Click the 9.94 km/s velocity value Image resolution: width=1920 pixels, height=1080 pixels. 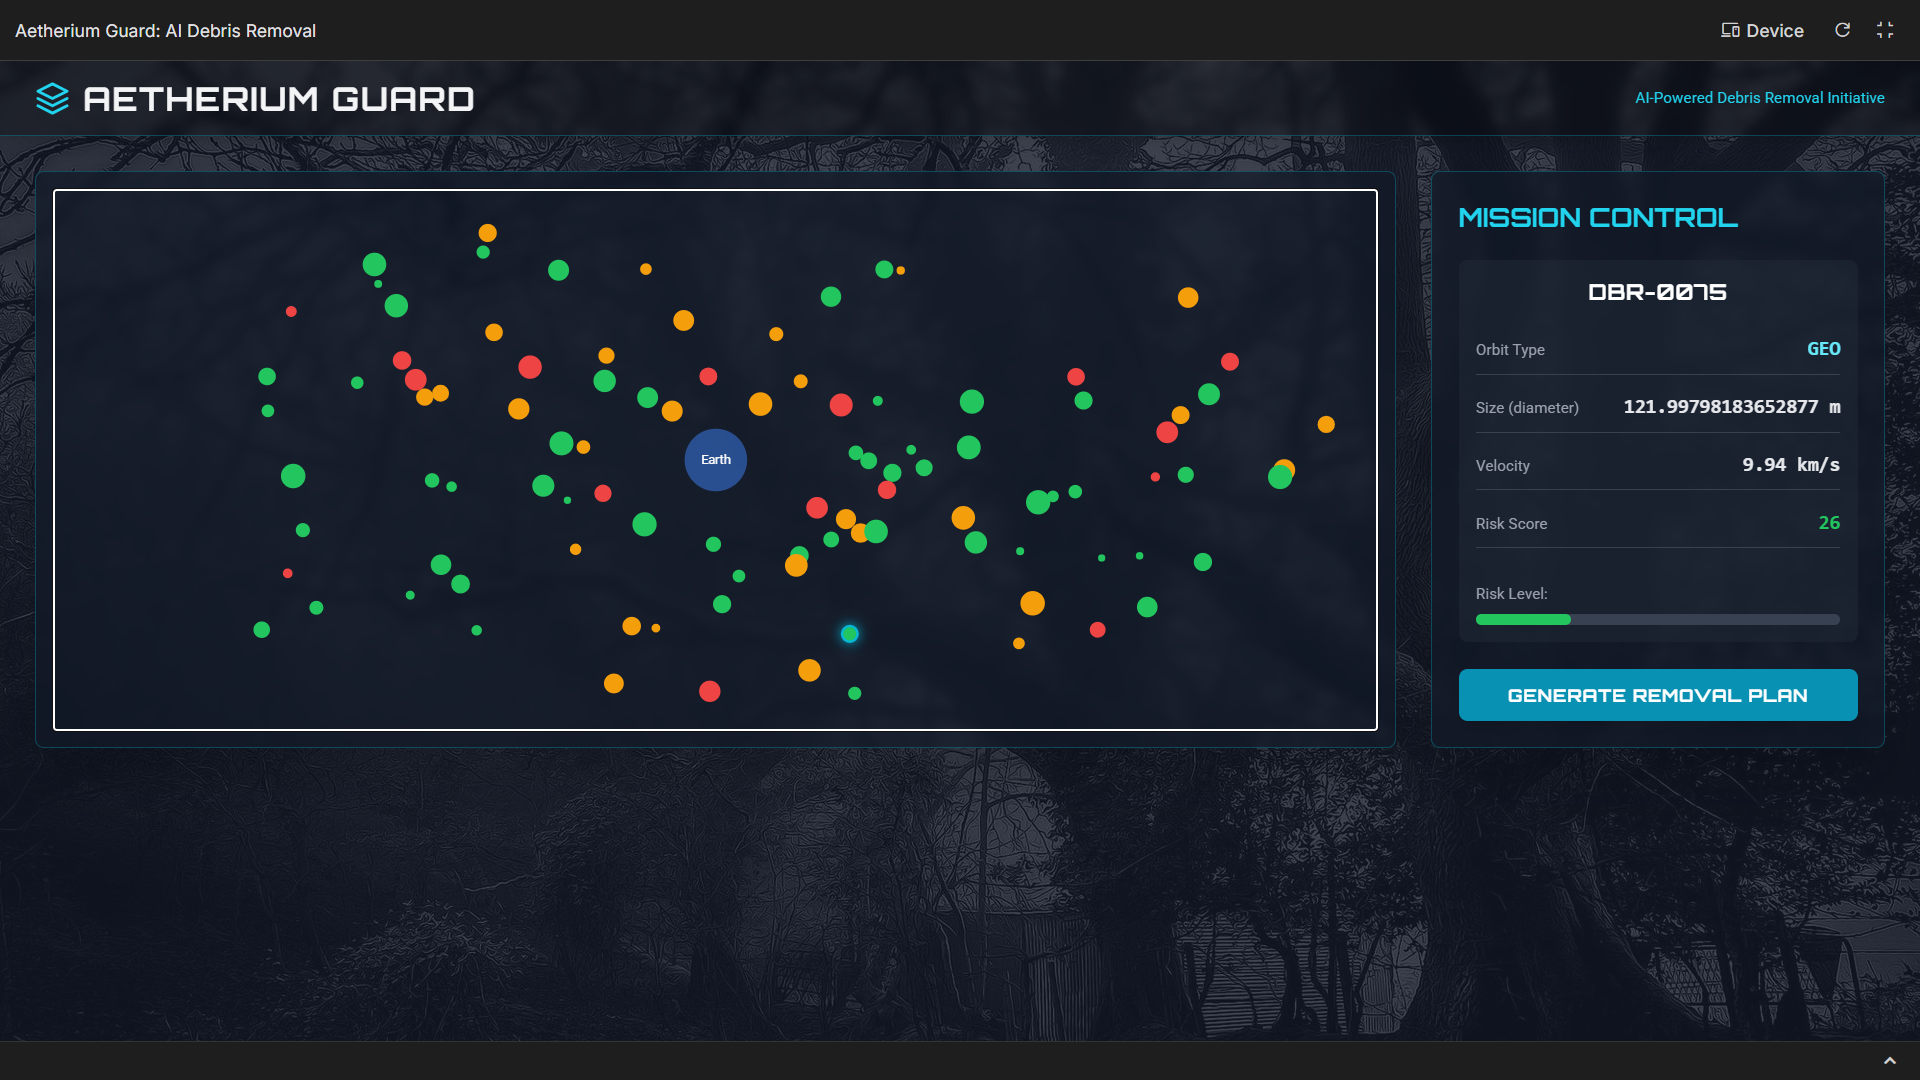coord(1791,465)
